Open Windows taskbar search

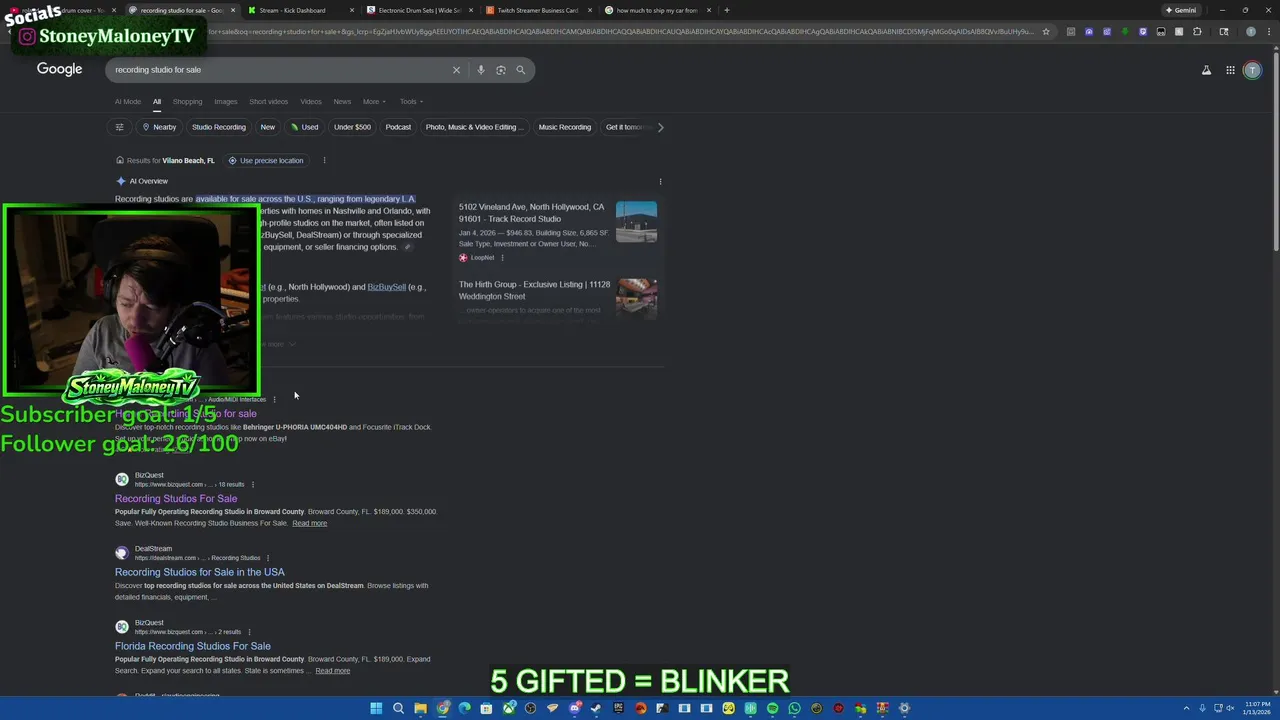(x=398, y=708)
